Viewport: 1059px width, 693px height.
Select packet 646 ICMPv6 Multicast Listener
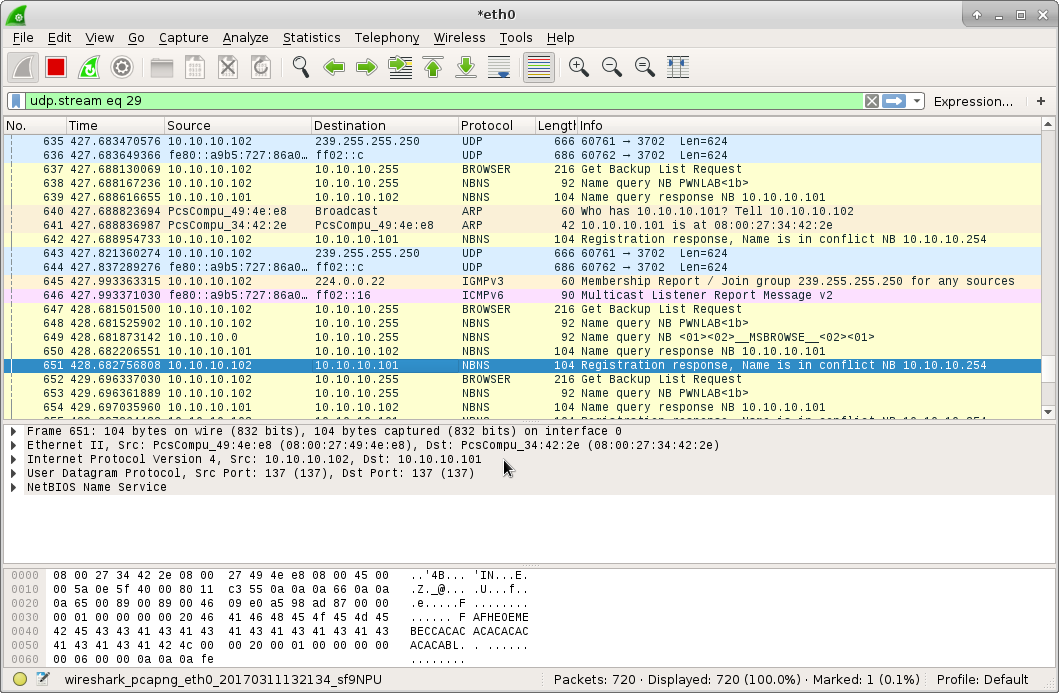(523, 295)
